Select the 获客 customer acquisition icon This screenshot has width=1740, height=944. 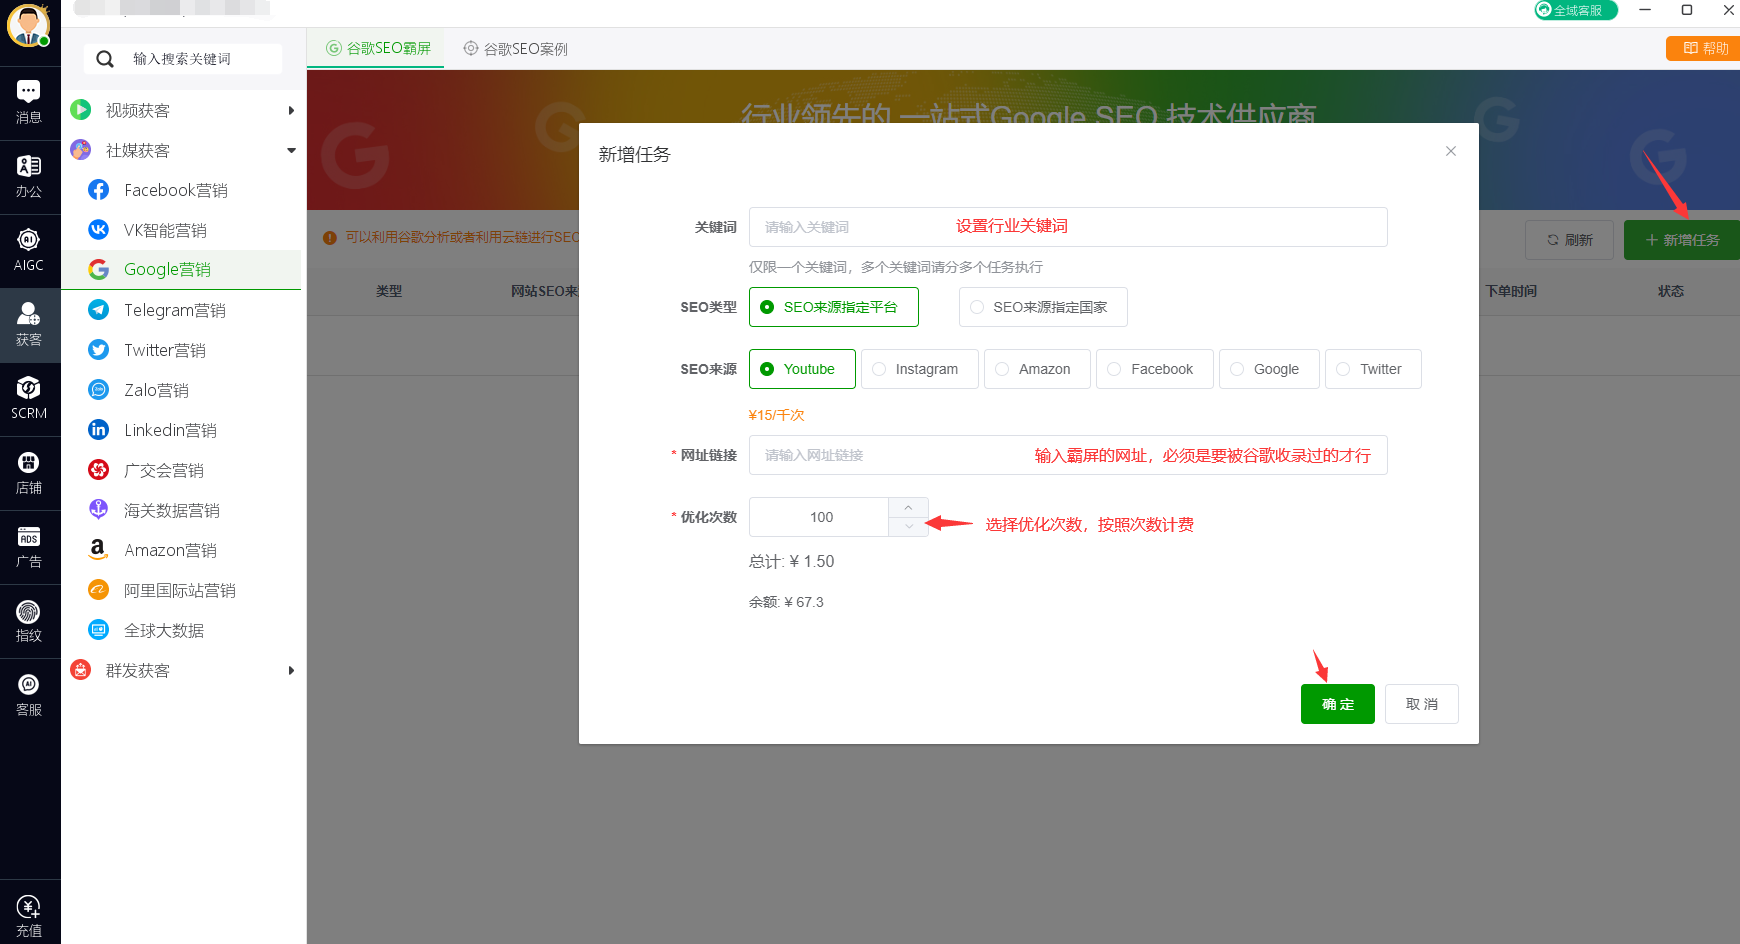[29, 325]
